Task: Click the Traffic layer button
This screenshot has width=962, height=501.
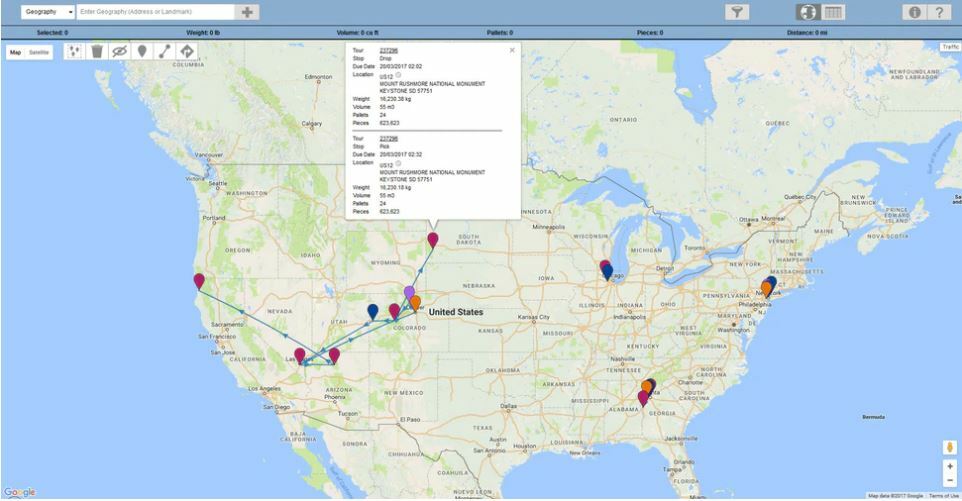Action: 949,47
